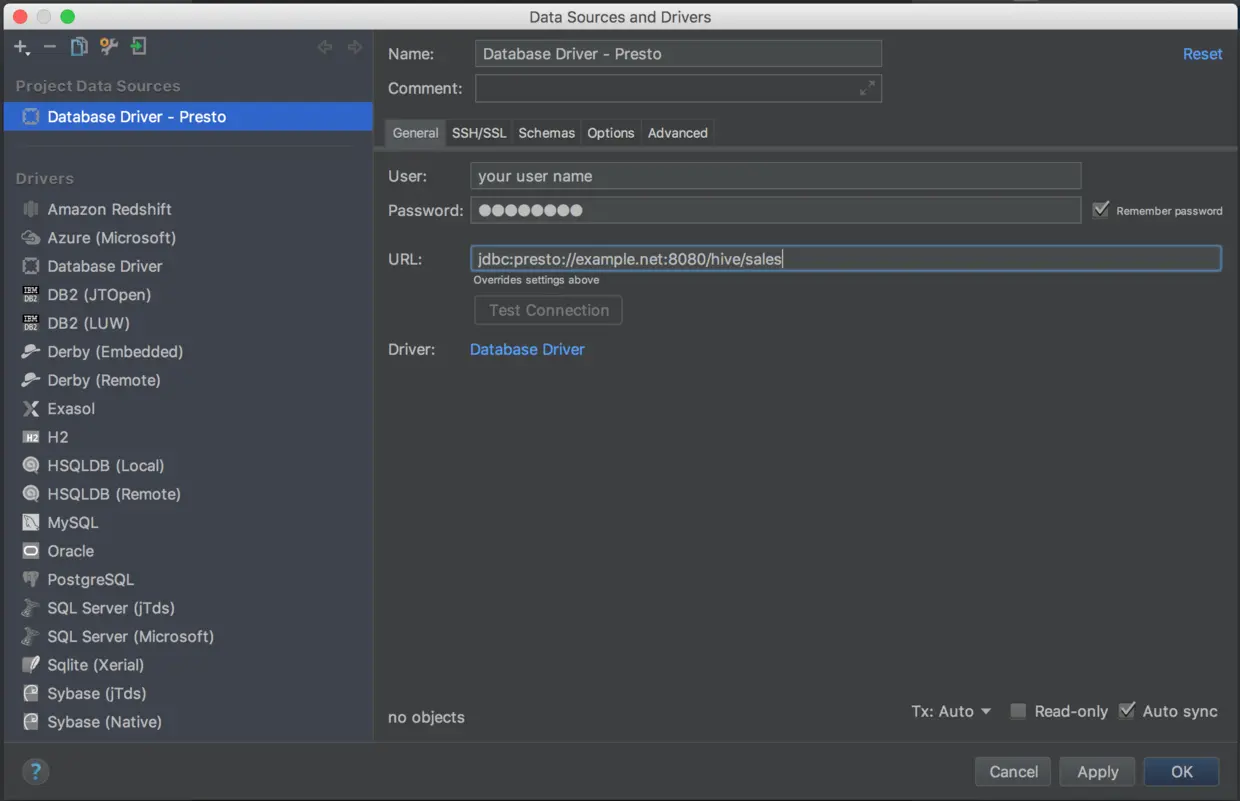This screenshot has width=1240, height=801.
Task: Open the Tx: Auto dropdown
Action: 951,711
